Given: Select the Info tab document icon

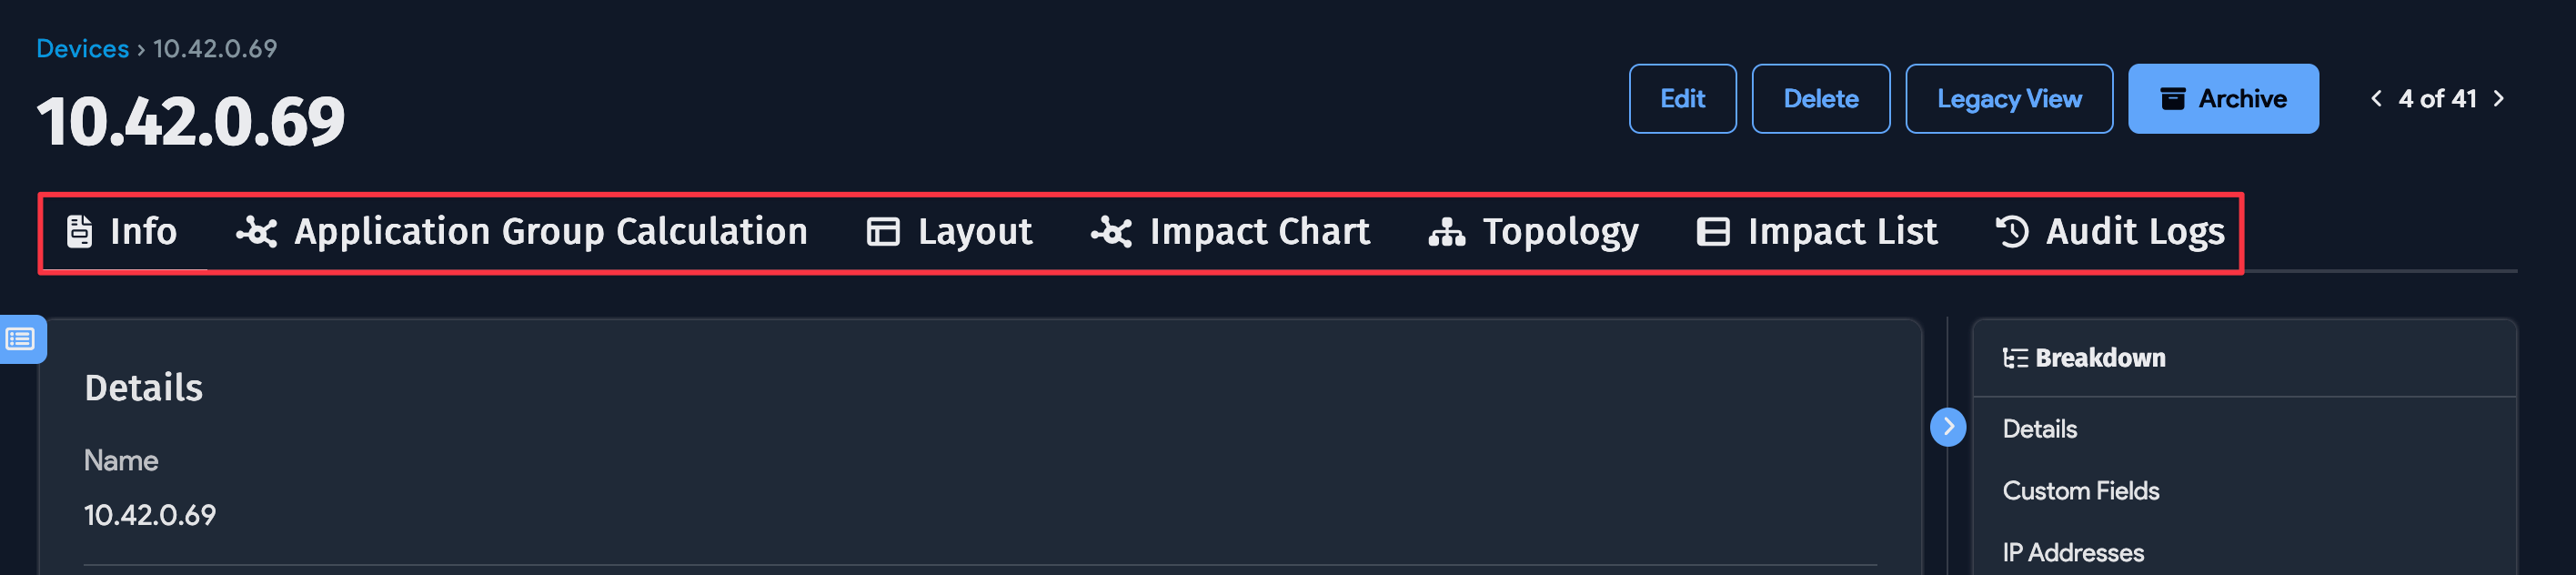Looking at the screenshot, I should coord(78,231).
